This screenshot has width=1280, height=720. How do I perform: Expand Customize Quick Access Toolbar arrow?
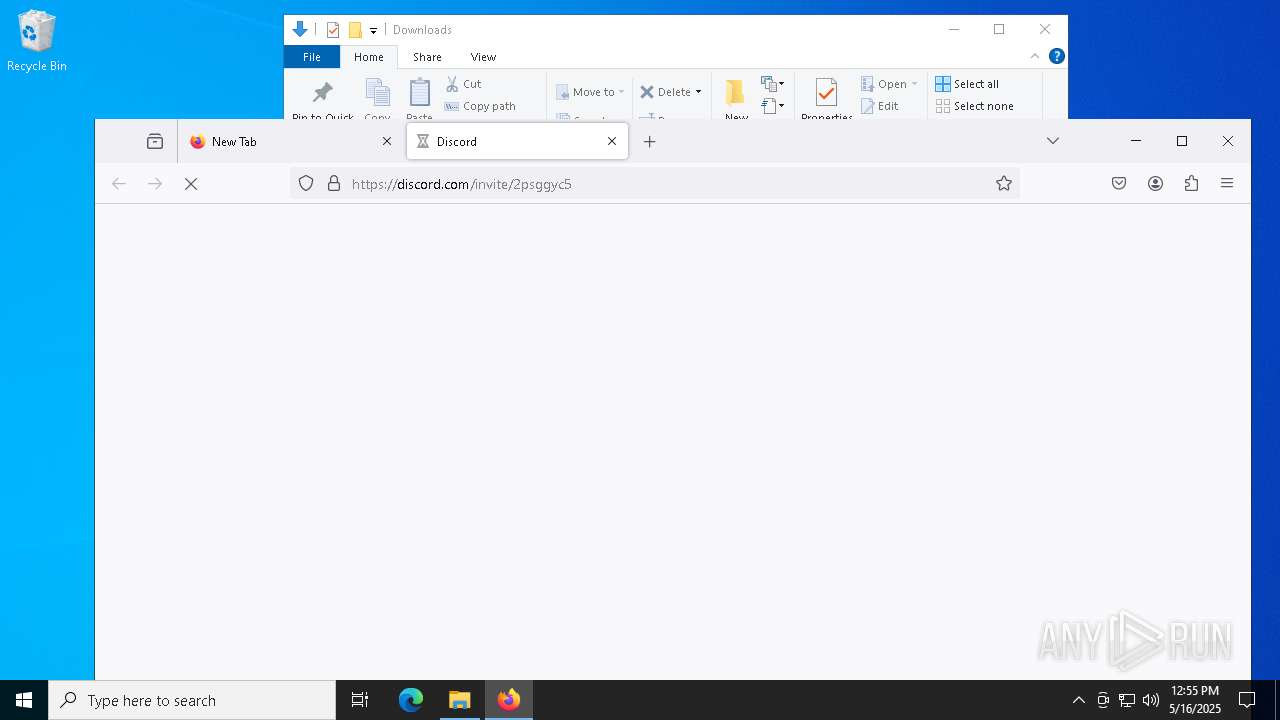pos(373,30)
